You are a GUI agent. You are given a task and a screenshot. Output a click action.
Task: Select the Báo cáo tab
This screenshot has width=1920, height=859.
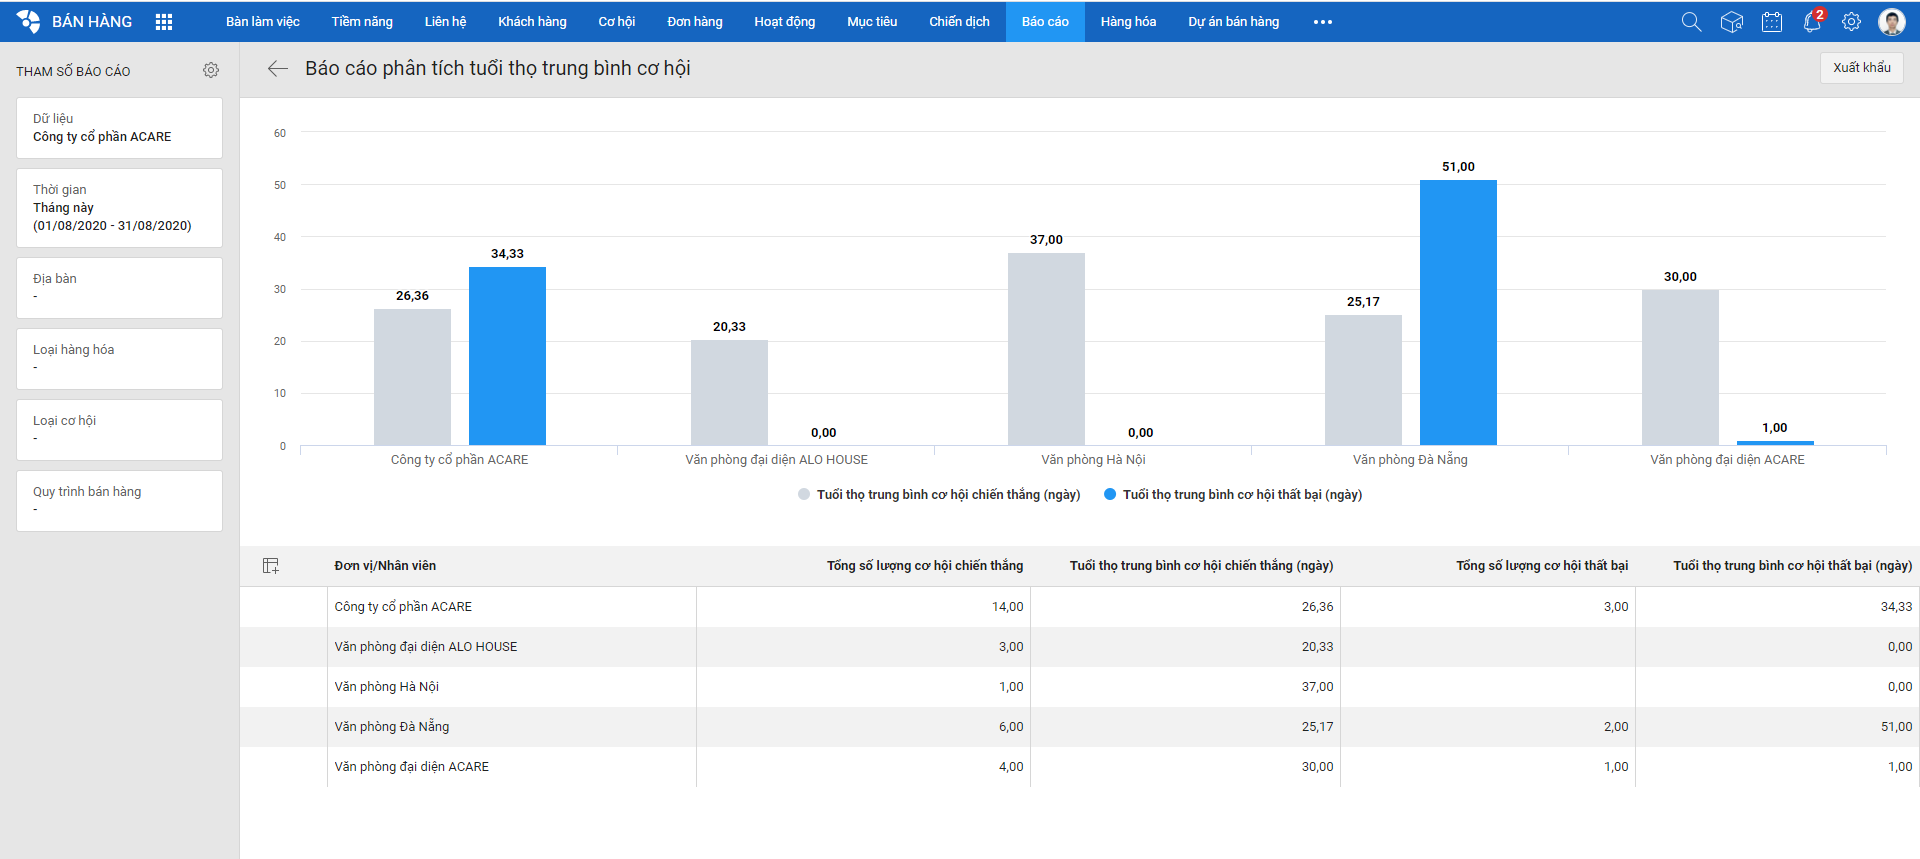[x=1045, y=22]
